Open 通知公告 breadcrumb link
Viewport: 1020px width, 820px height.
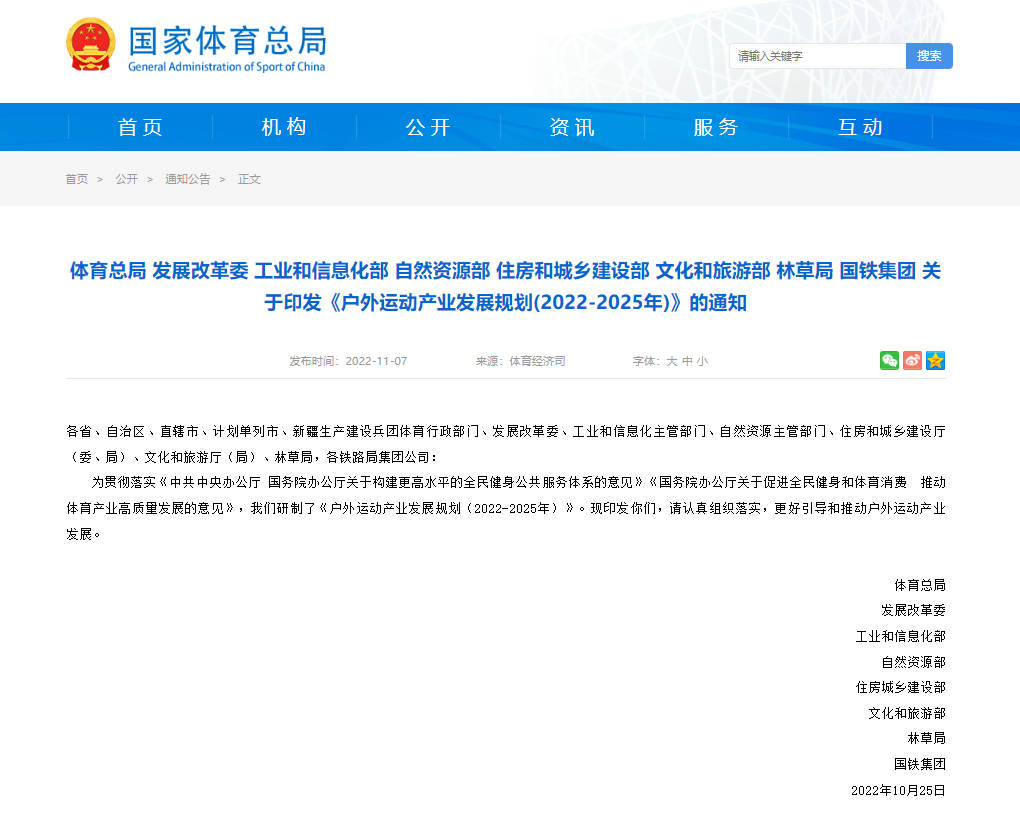[188, 179]
